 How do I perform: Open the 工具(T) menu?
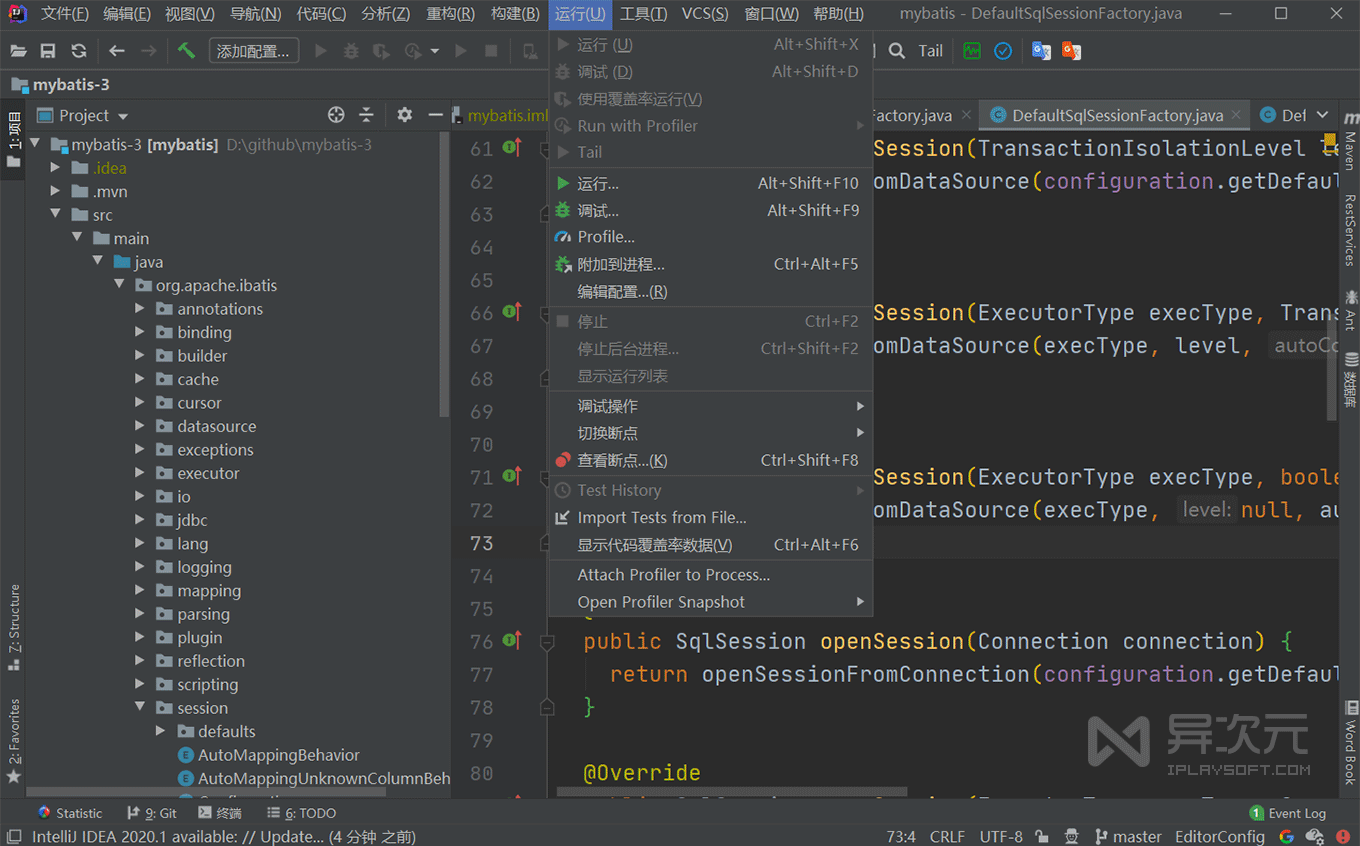click(x=643, y=14)
